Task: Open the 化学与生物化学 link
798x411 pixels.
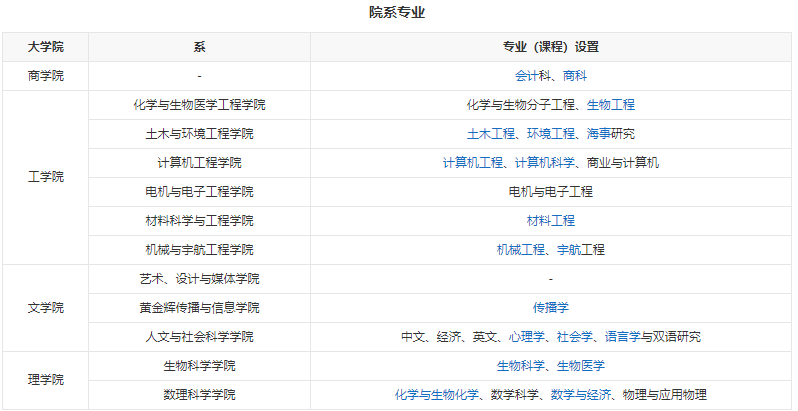Action: click(437, 395)
